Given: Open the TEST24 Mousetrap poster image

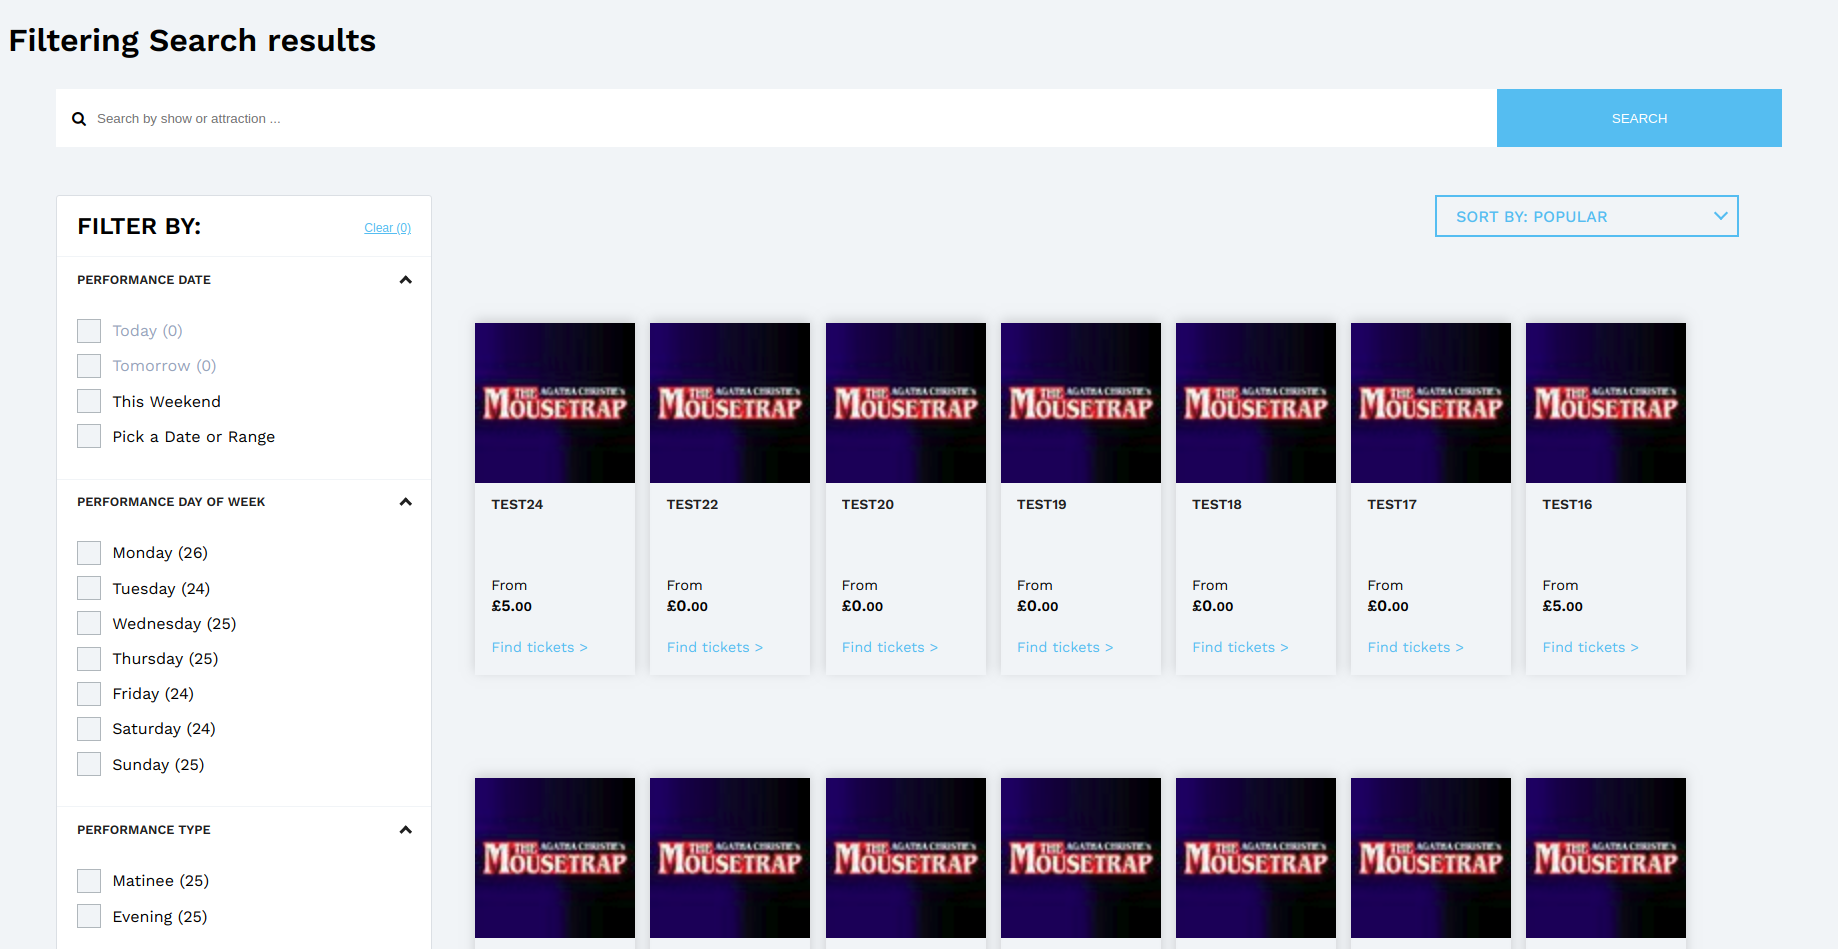Looking at the screenshot, I should 555,403.
